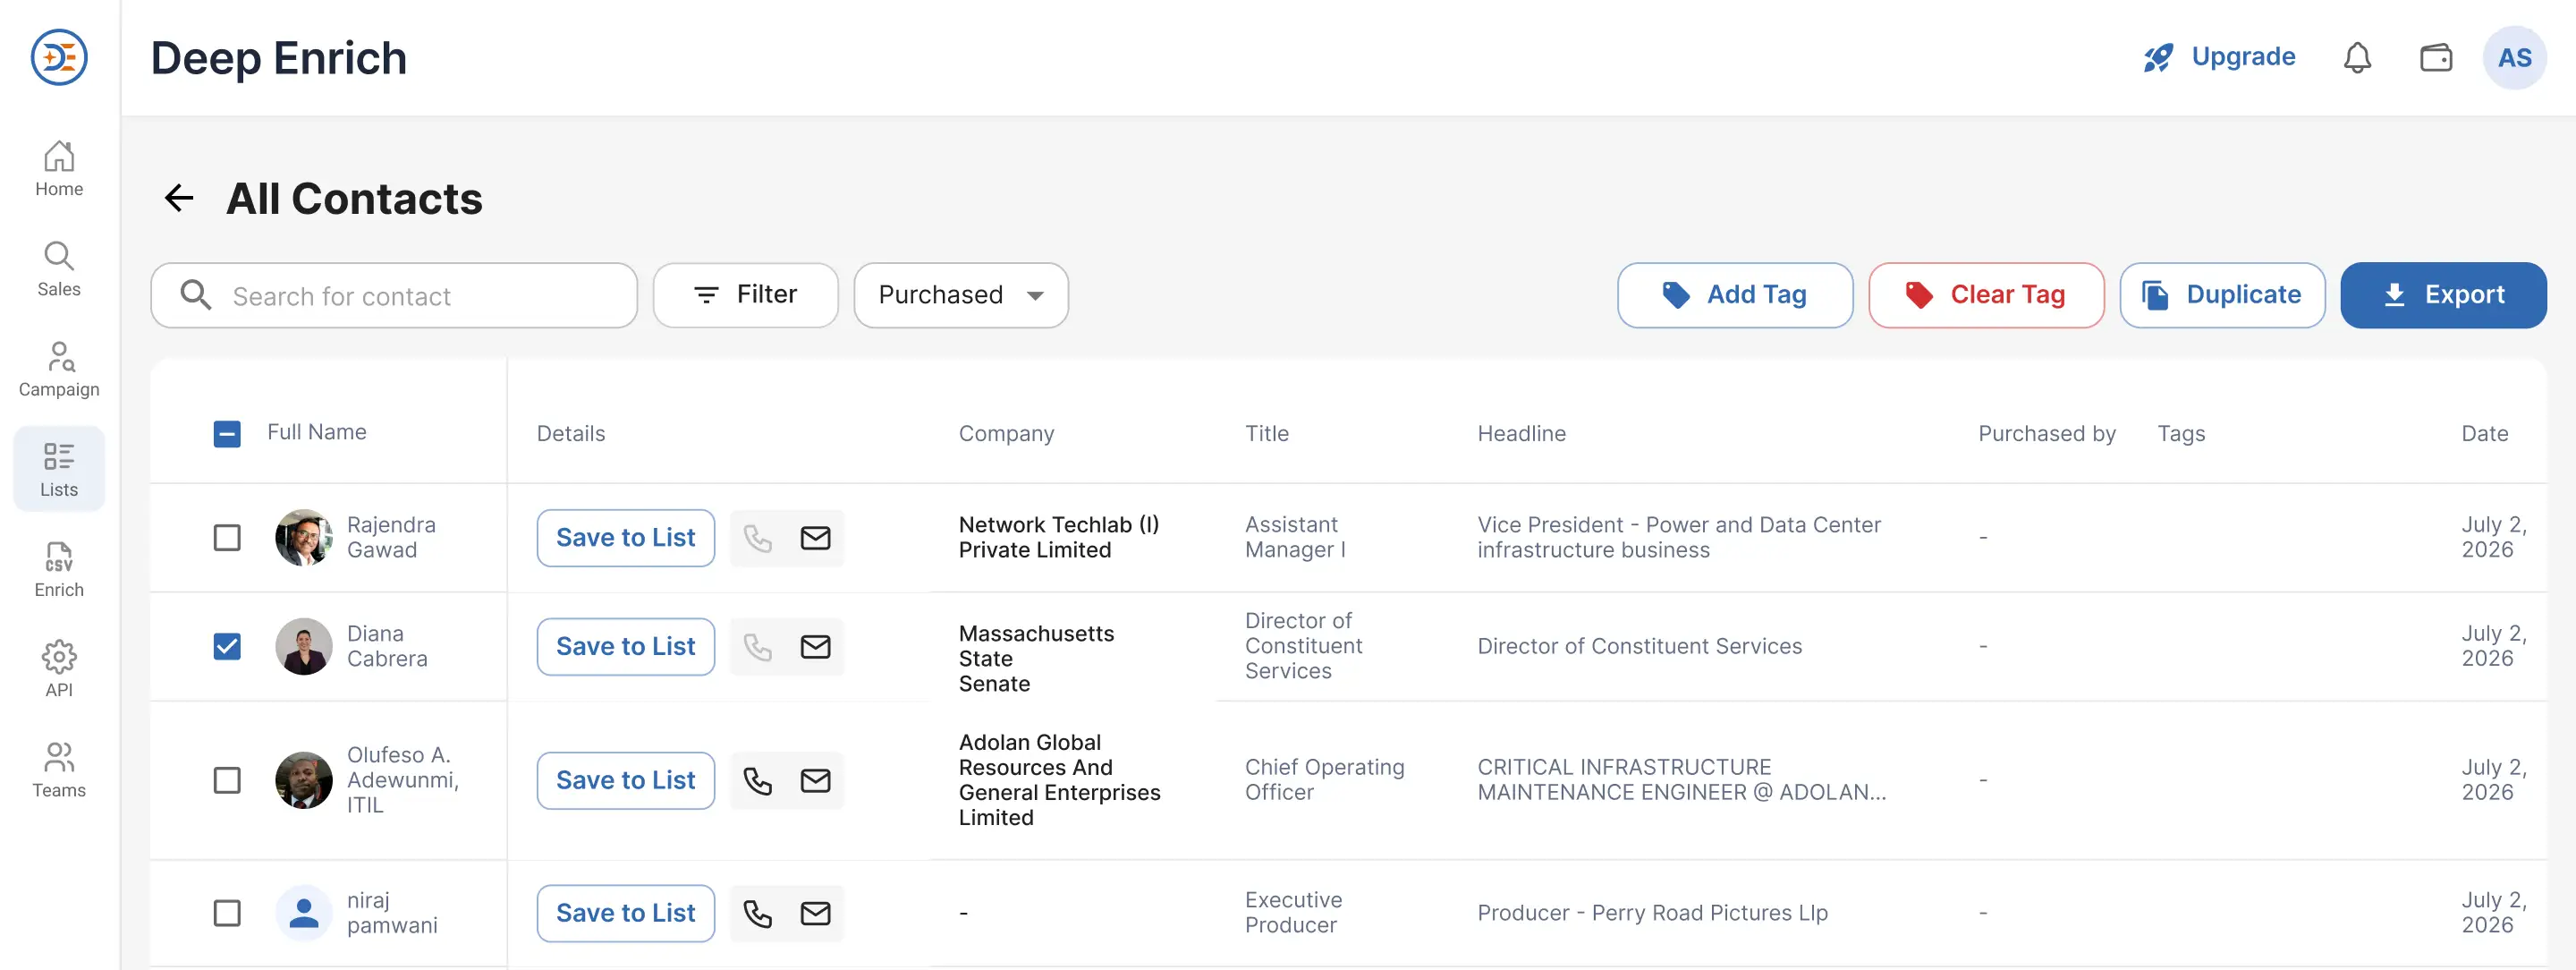Check the box for Olufeso A. Adewunmi
2576x970 pixels.
pos(227,781)
